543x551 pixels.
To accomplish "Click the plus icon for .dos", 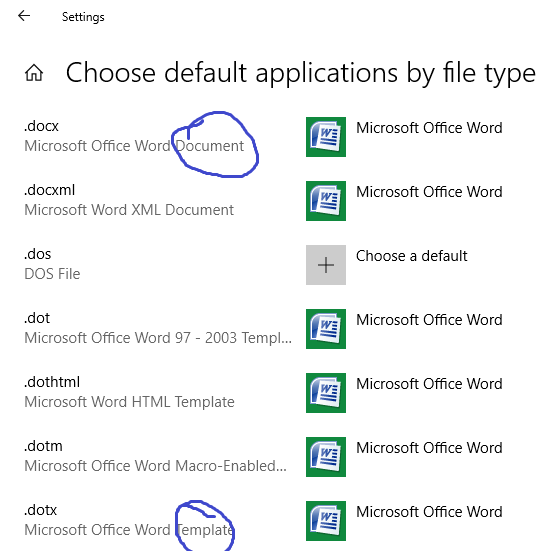I will point(326,265).
